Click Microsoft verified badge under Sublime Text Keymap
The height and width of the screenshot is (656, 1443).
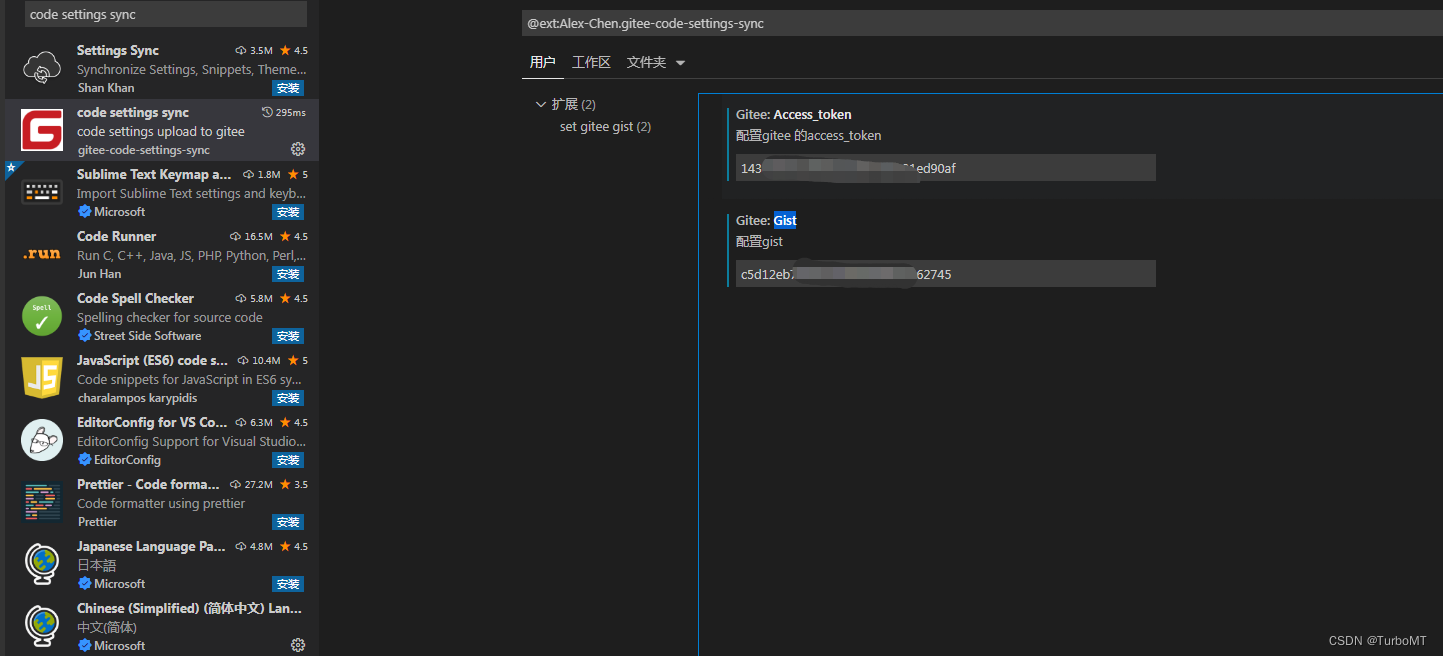click(x=85, y=212)
